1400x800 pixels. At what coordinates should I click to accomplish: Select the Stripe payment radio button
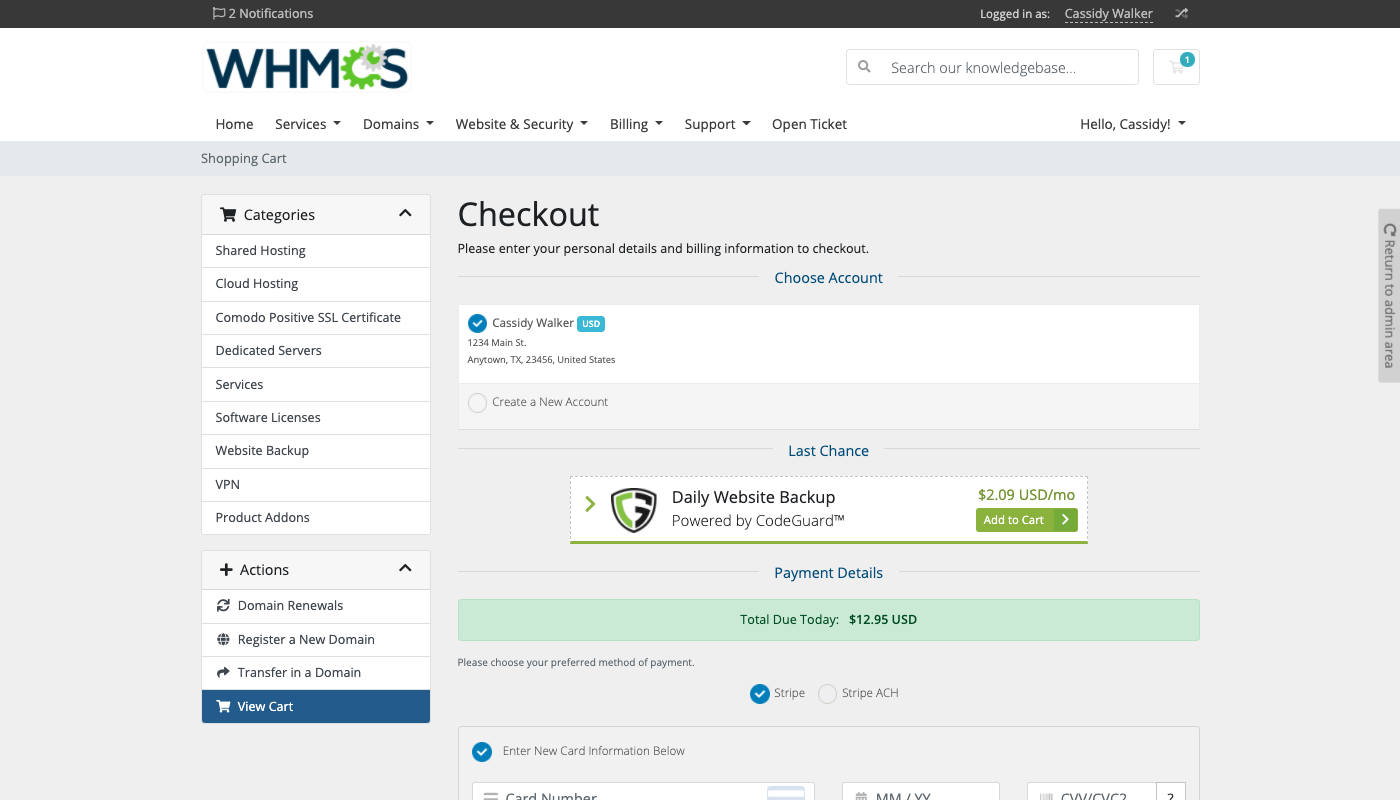[760, 694]
